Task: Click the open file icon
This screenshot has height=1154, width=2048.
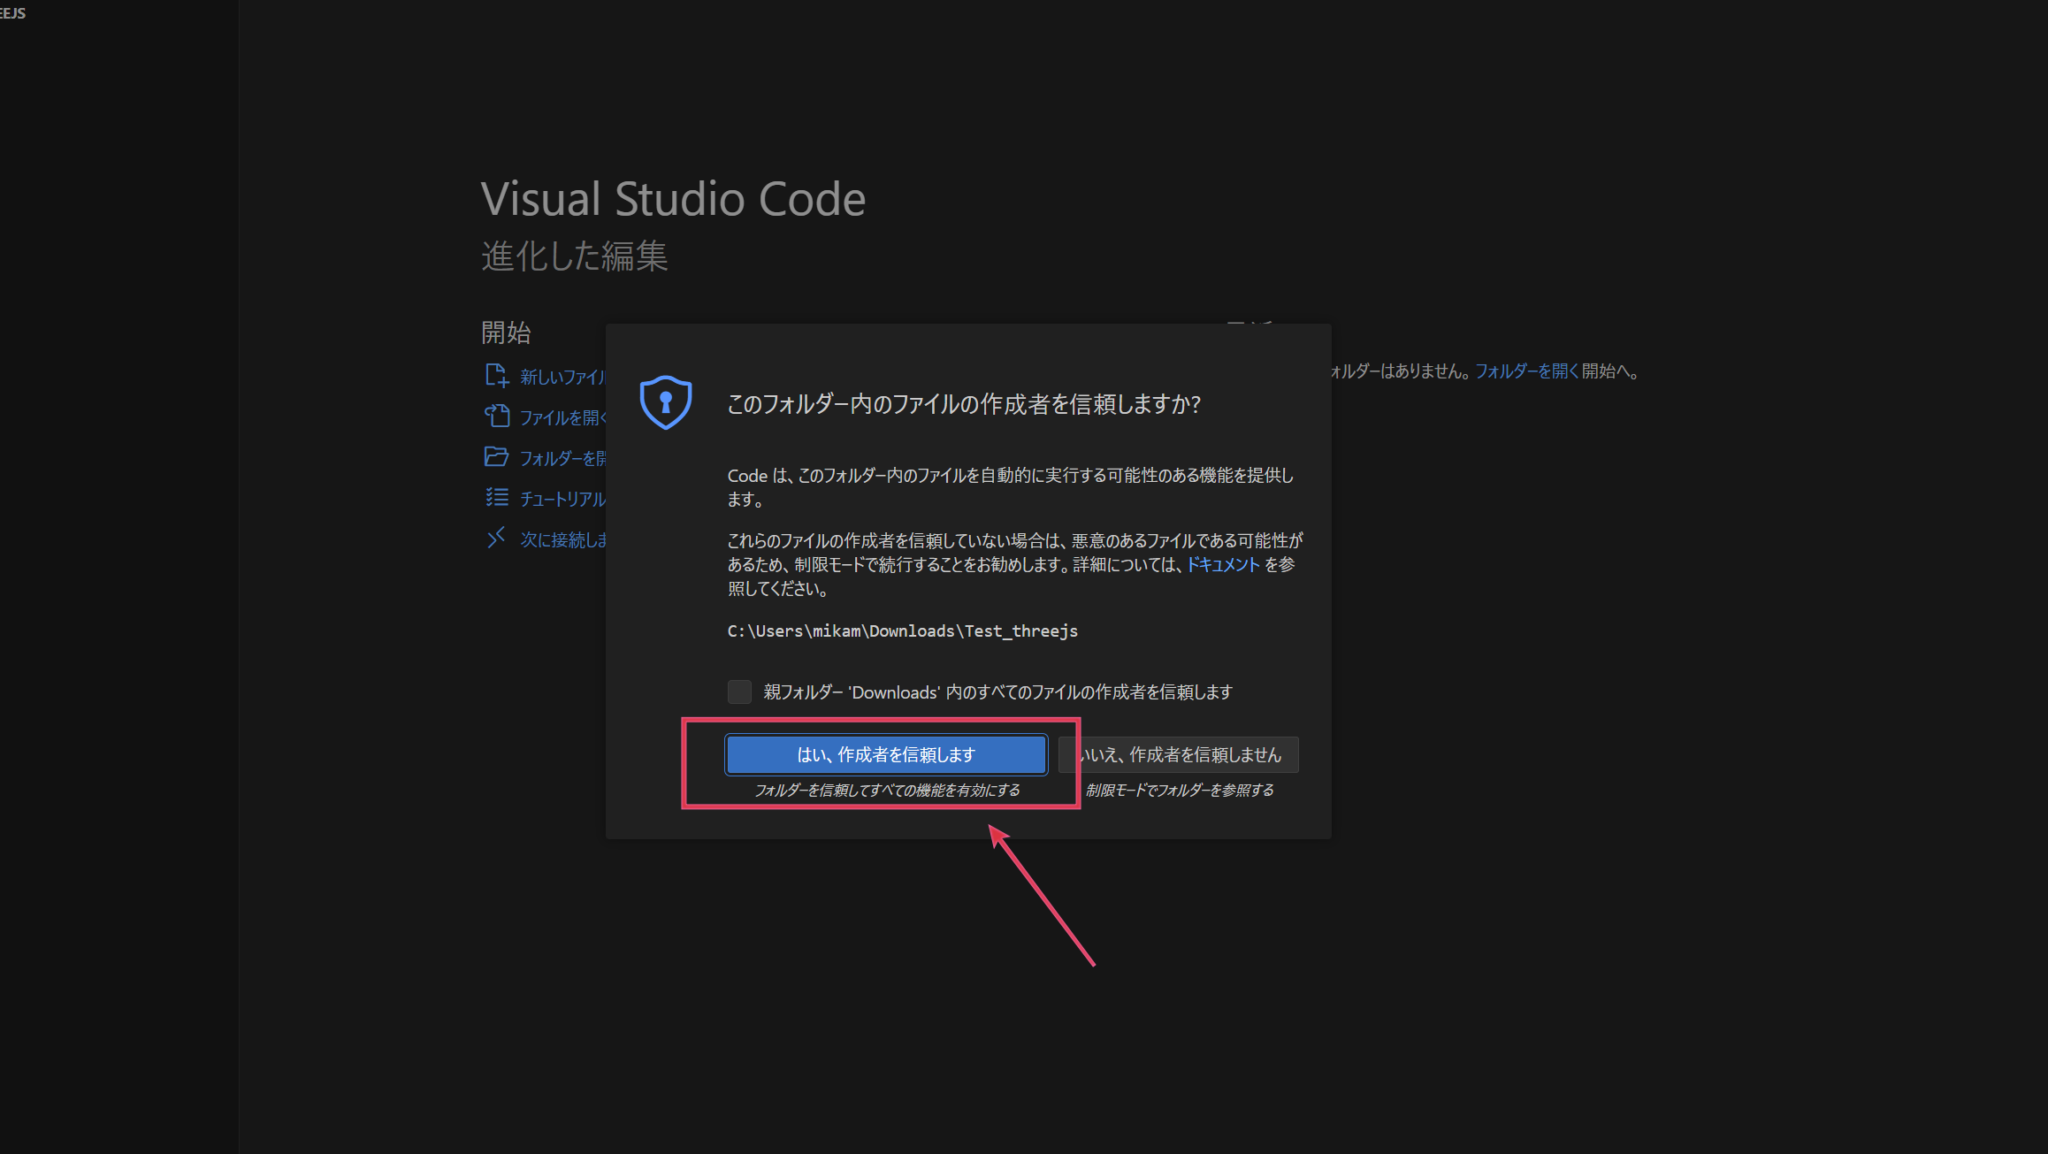Action: [x=496, y=416]
